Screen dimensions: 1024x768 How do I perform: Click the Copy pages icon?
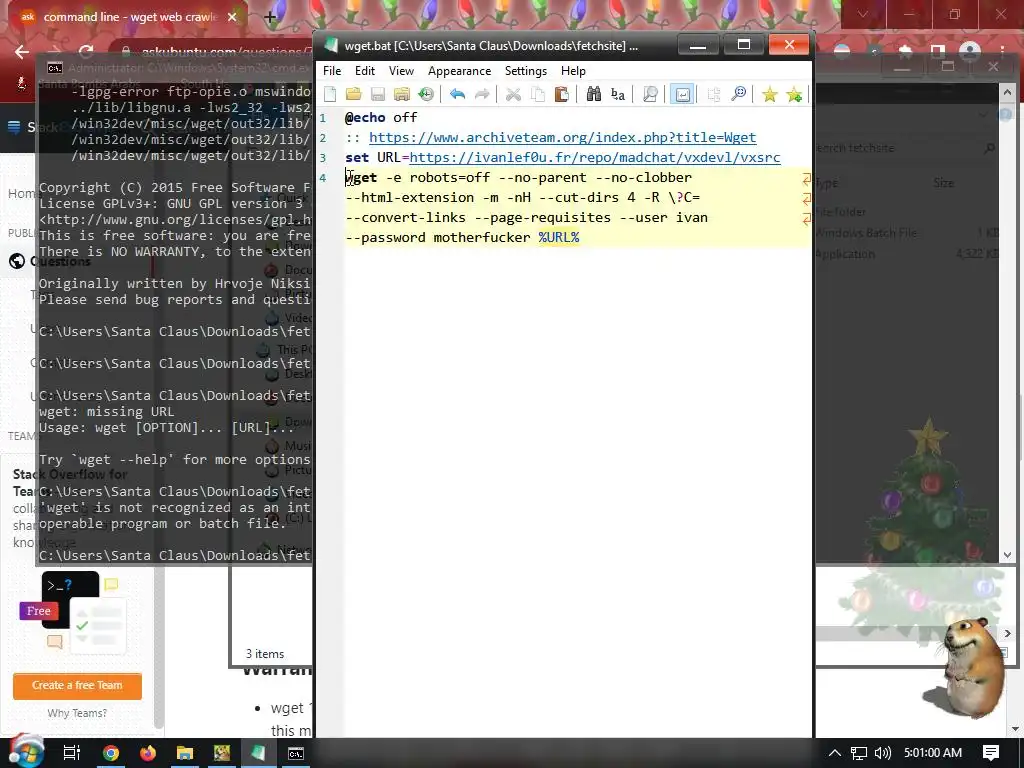coord(537,94)
